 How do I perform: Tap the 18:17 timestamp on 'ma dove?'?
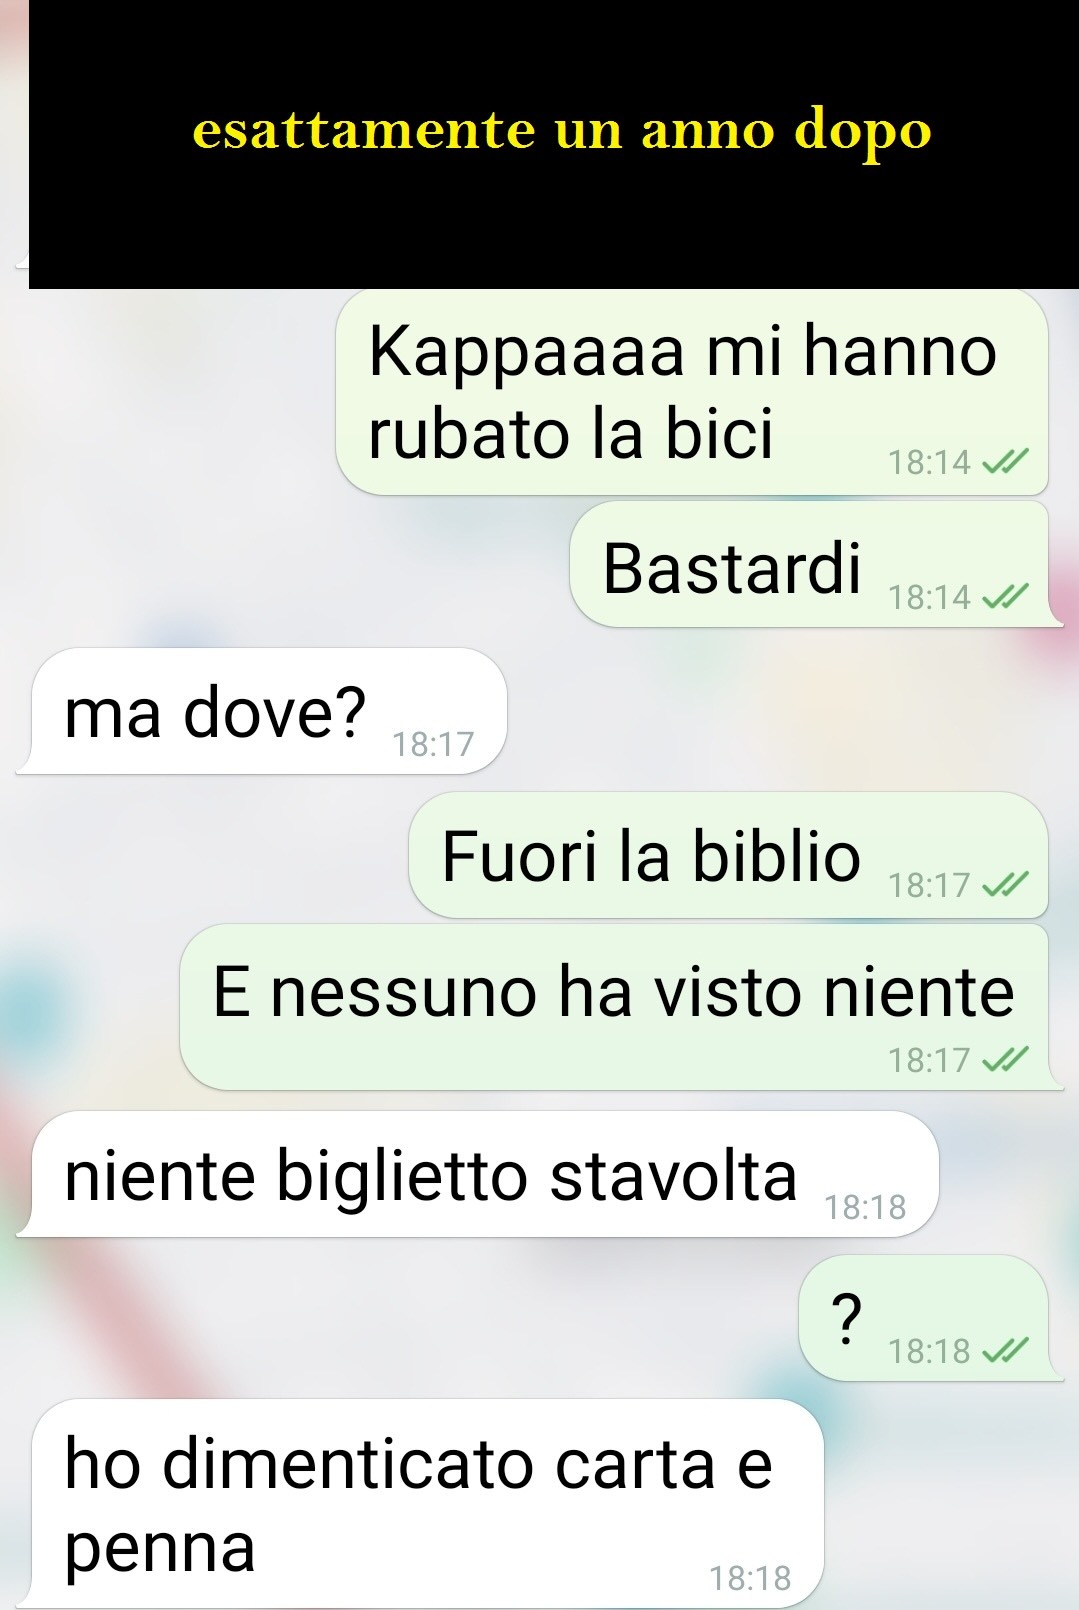tap(433, 744)
